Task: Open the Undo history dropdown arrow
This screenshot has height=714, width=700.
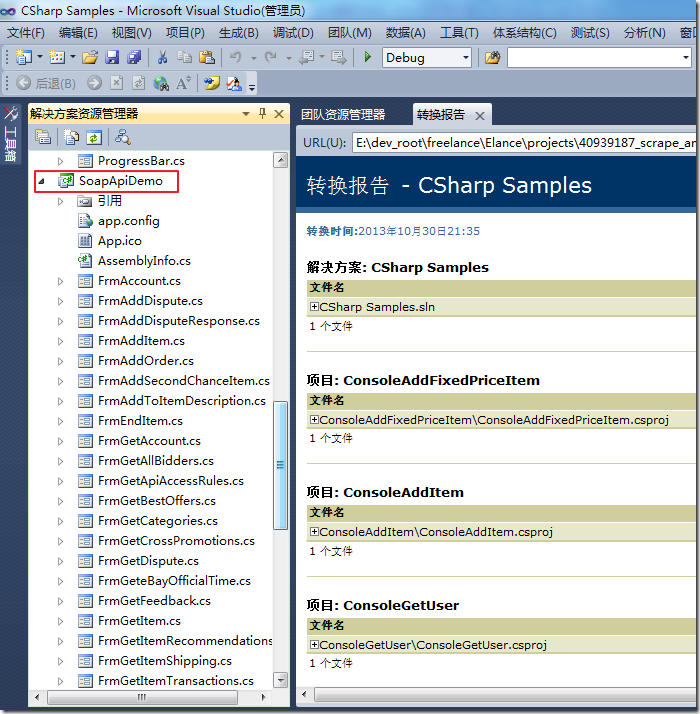Action: pyautogui.click(x=254, y=58)
